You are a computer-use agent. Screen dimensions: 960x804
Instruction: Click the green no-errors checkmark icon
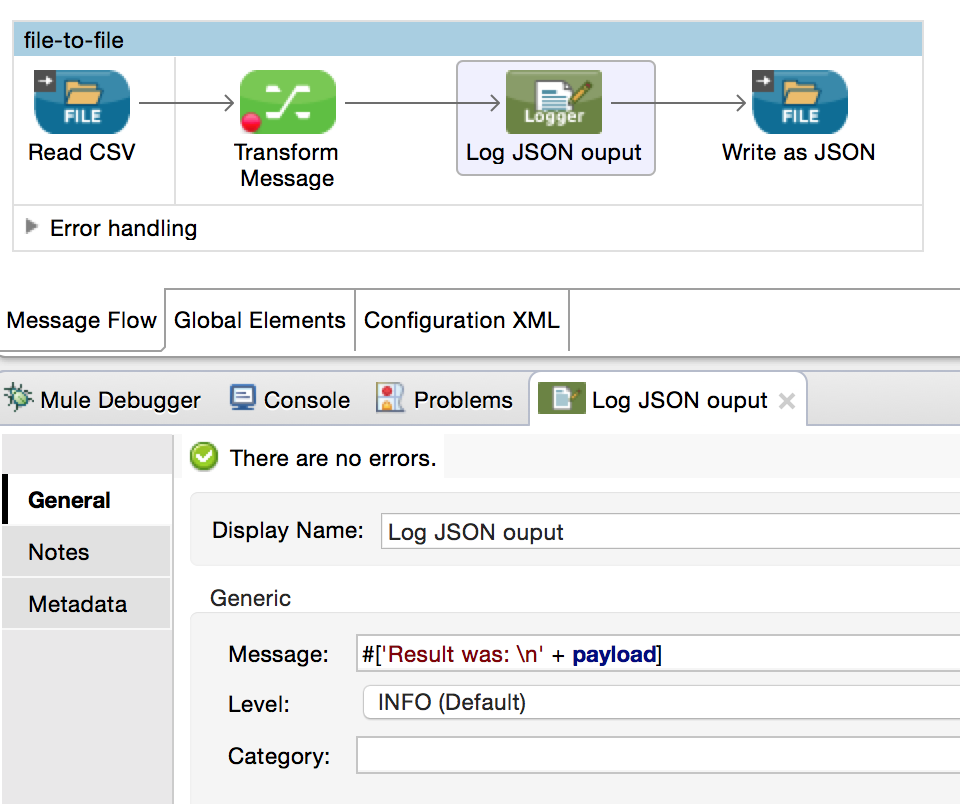coord(204,458)
